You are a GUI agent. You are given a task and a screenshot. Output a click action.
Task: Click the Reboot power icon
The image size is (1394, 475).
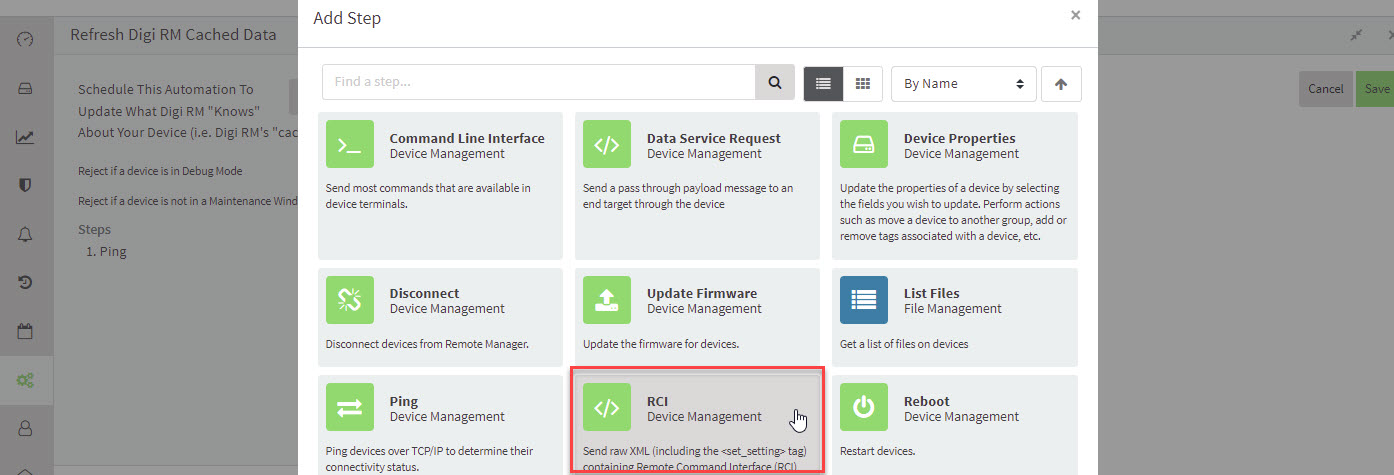(864, 408)
